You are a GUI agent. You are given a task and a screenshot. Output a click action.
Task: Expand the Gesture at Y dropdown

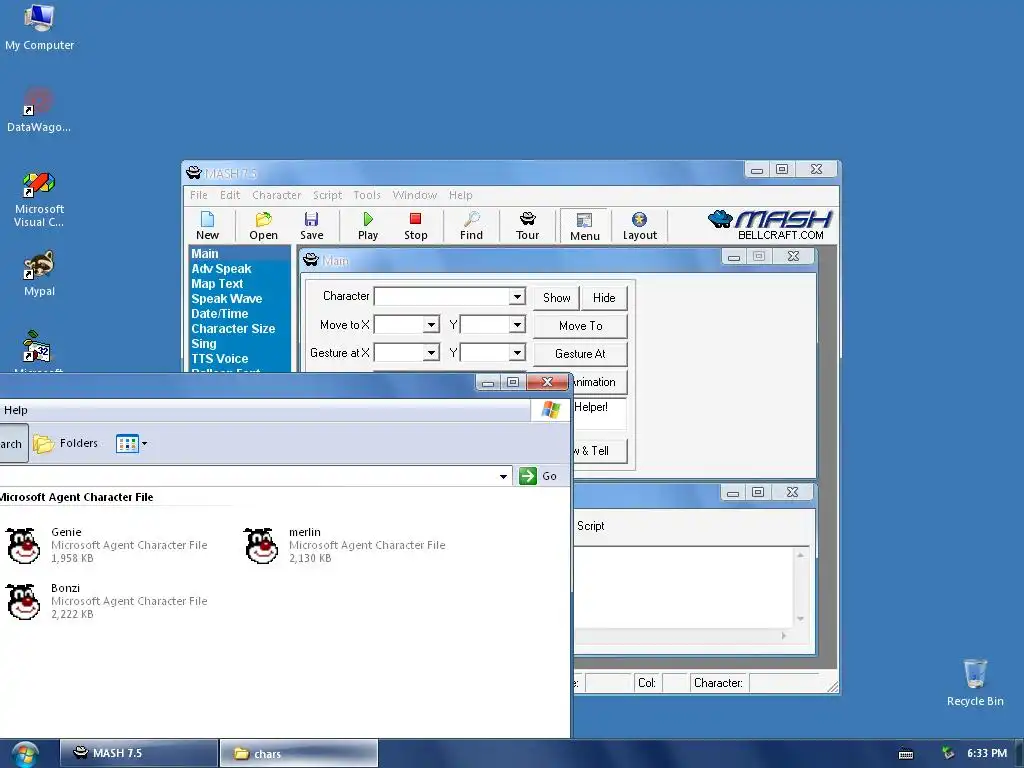[517, 353]
